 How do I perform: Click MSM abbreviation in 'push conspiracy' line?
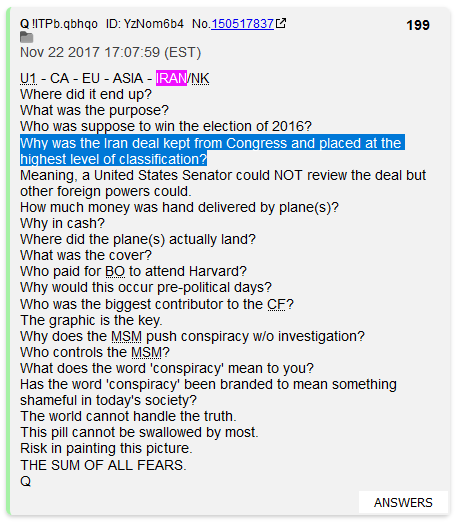(126, 336)
